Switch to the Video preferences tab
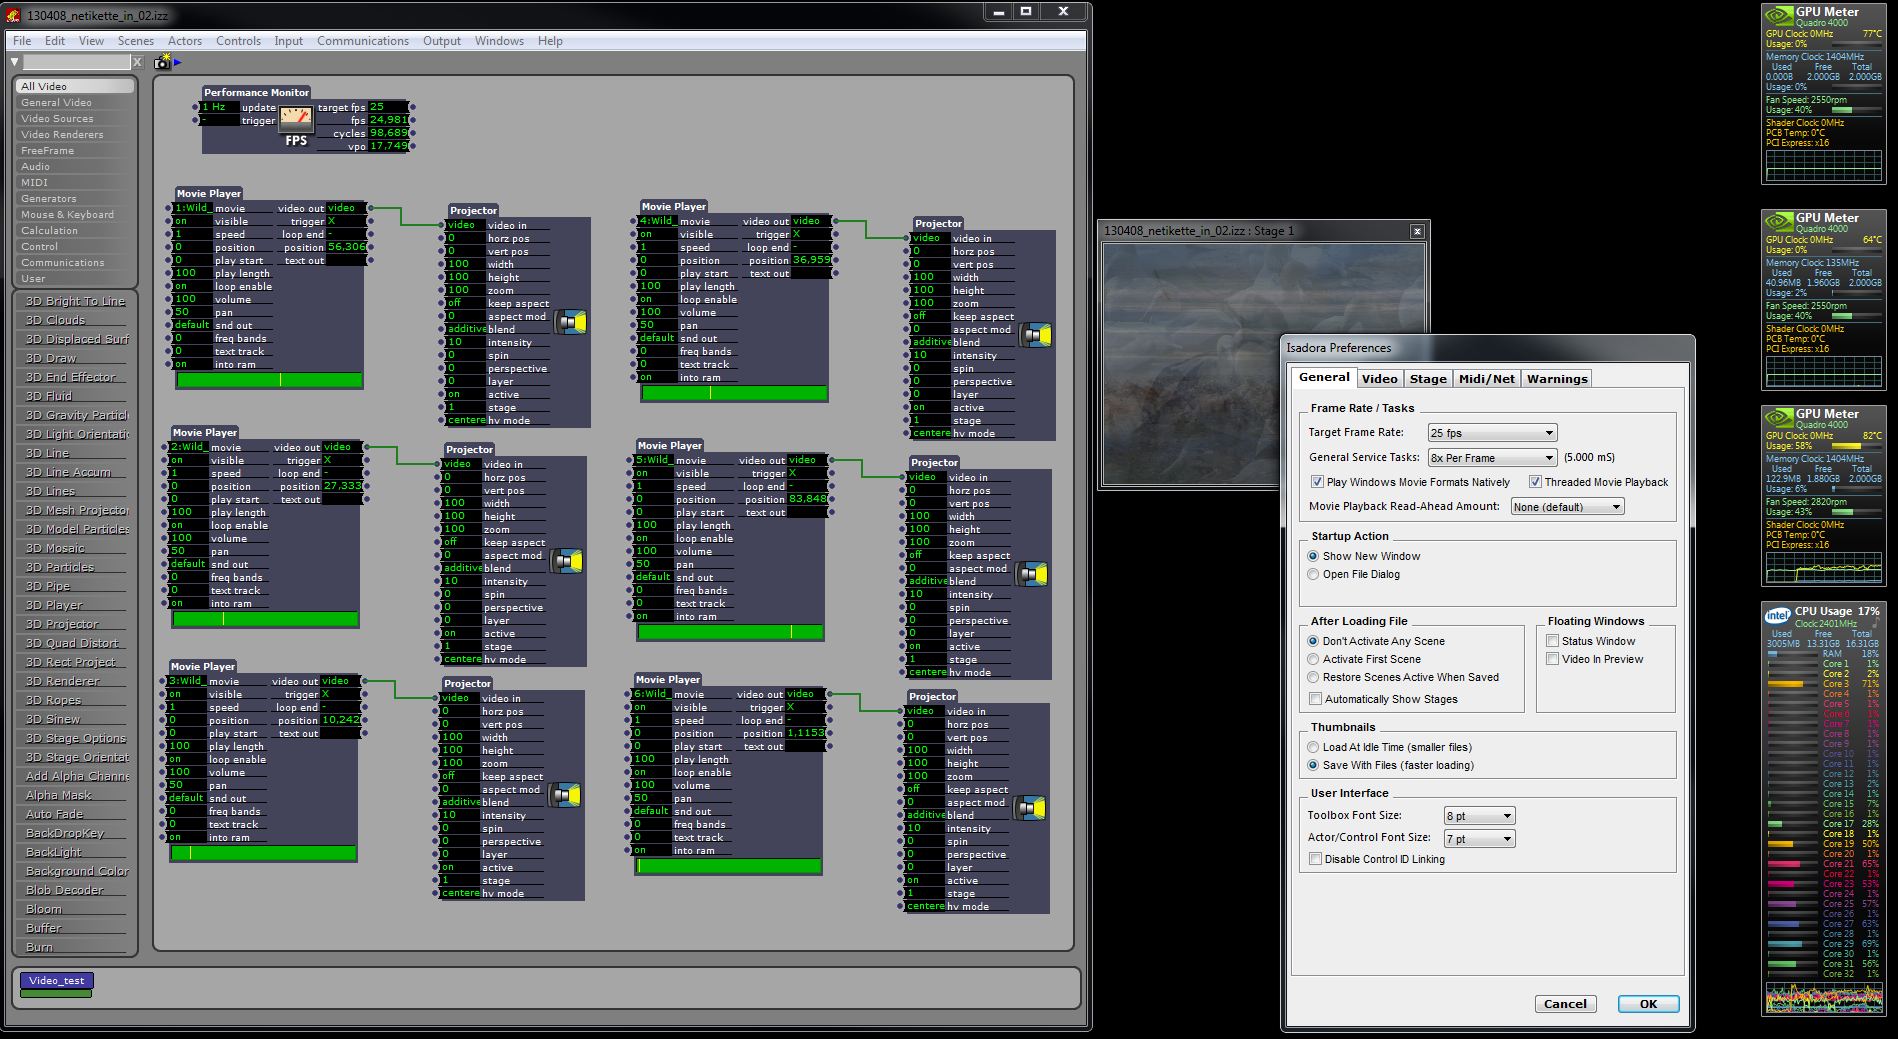This screenshot has height=1039, width=1898. click(x=1379, y=379)
